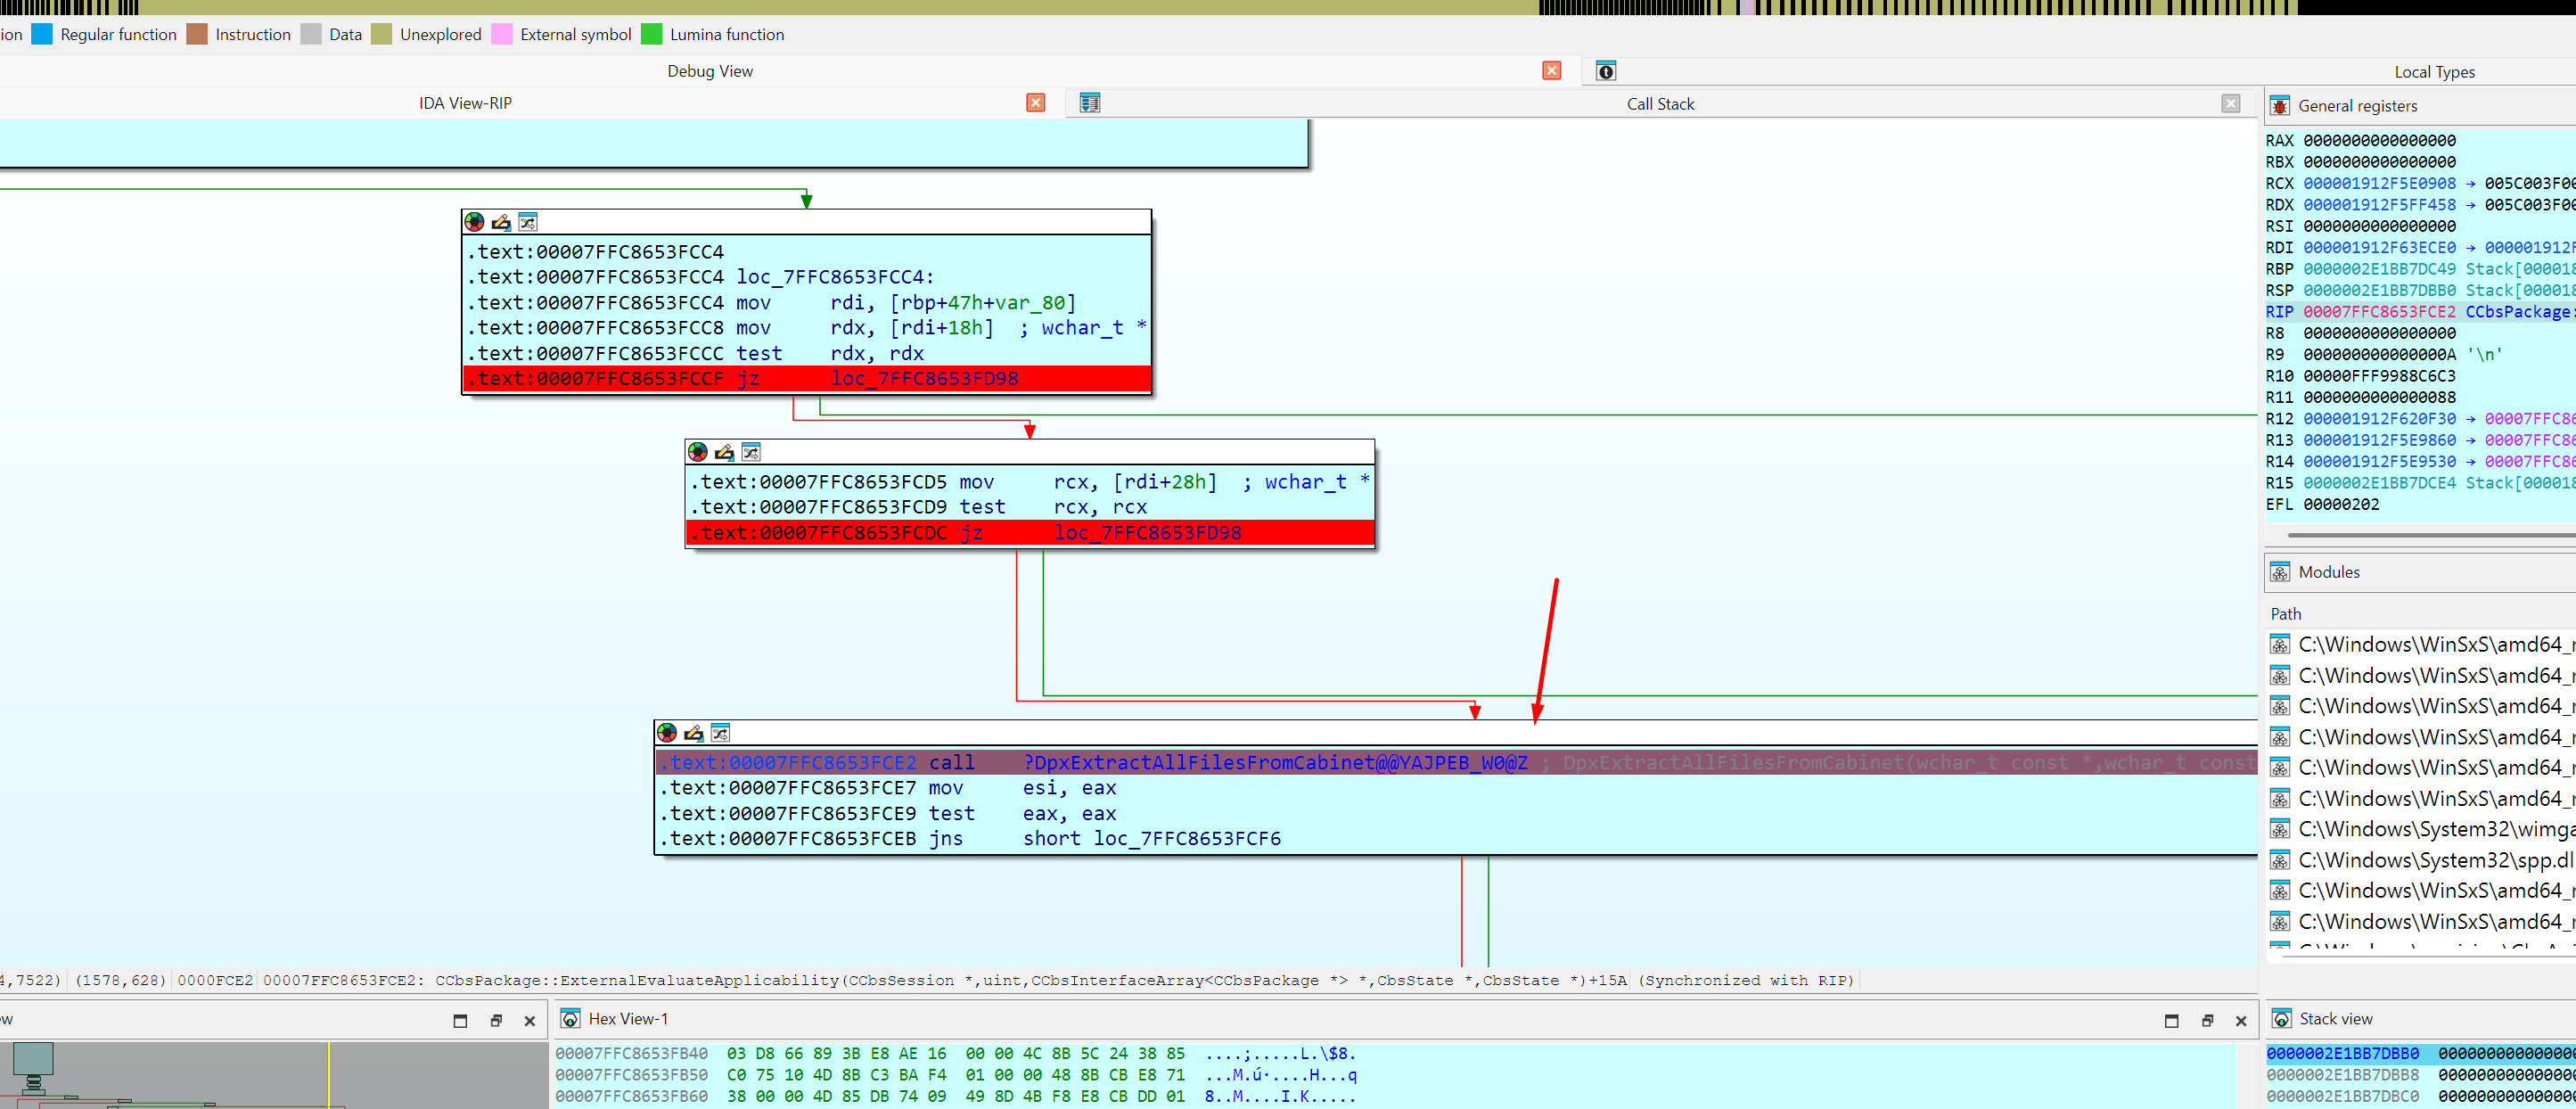The height and width of the screenshot is (1109, 2576).
Task: Click the edit pencil icon in the FCD5 node
Action: (724, 452)
